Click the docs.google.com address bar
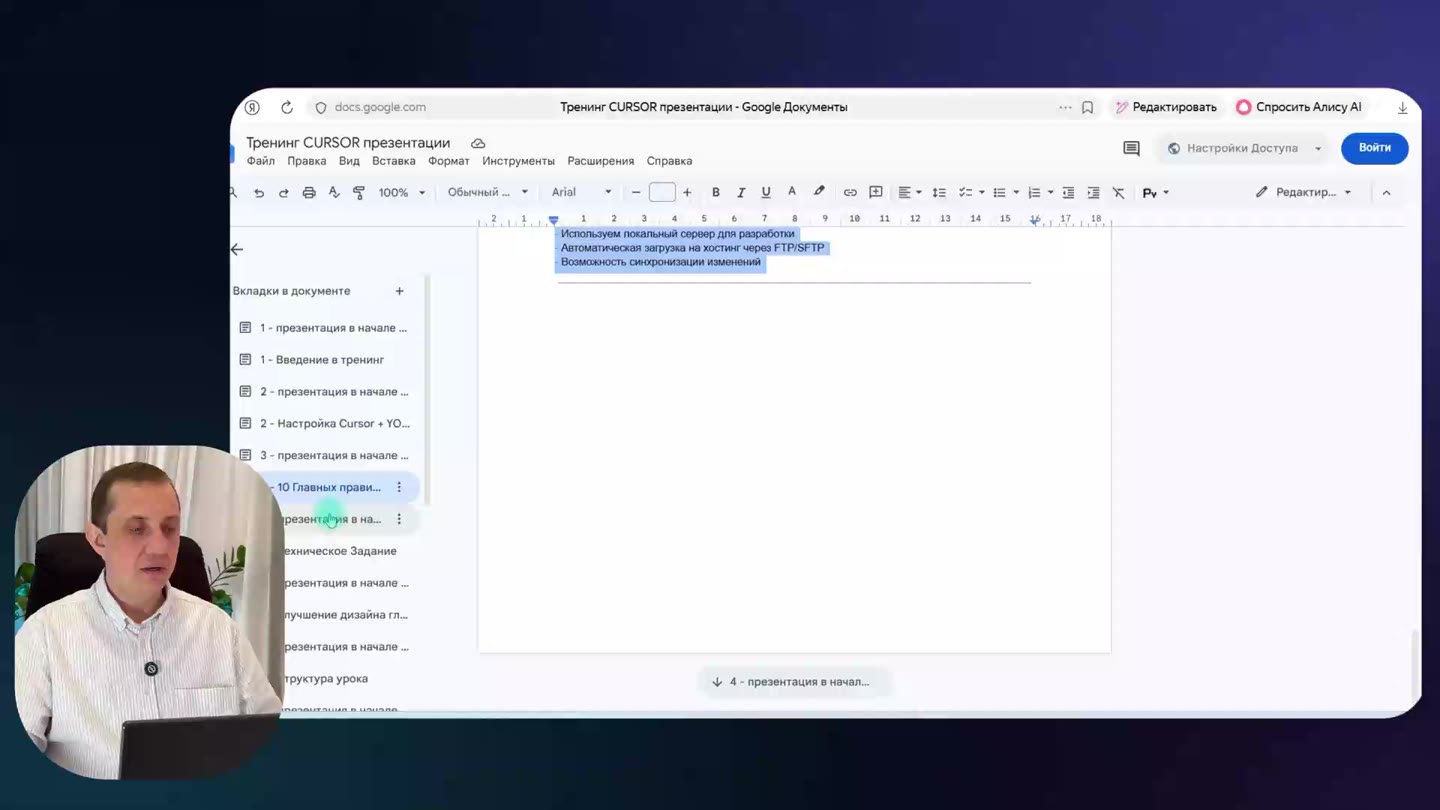The height and width of the screenshot is (810, 1440). 380,107
